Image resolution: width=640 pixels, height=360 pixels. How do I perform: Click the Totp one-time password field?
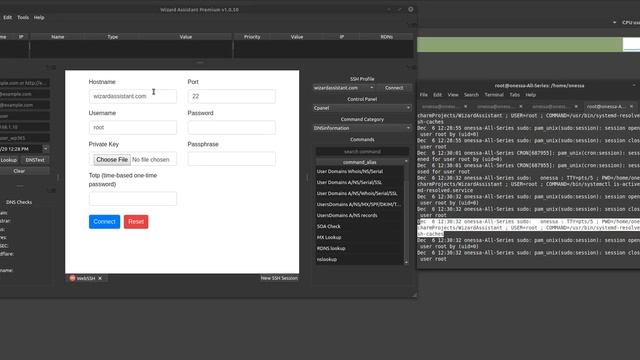(133, 198)
